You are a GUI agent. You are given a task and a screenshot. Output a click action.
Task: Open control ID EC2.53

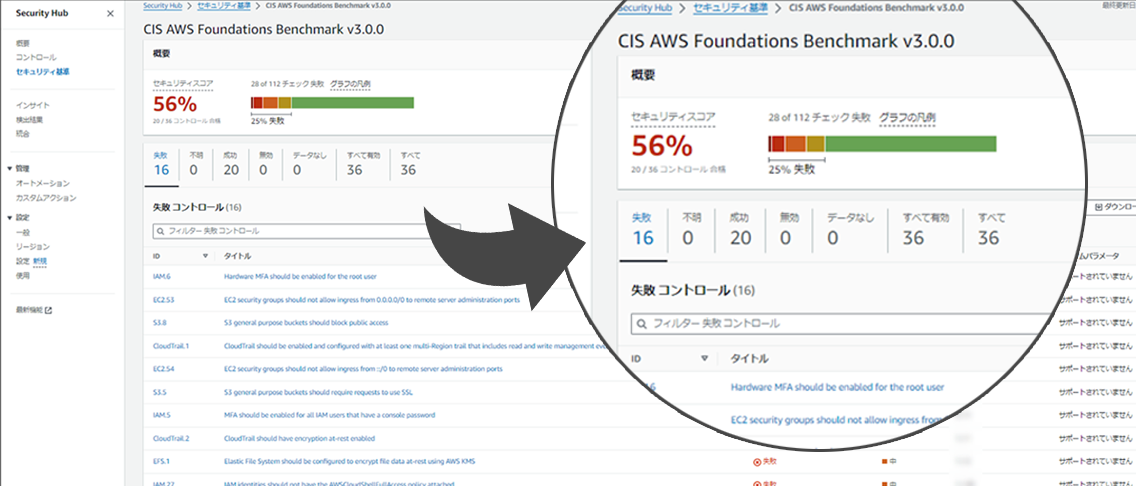(x=162, y=300)
